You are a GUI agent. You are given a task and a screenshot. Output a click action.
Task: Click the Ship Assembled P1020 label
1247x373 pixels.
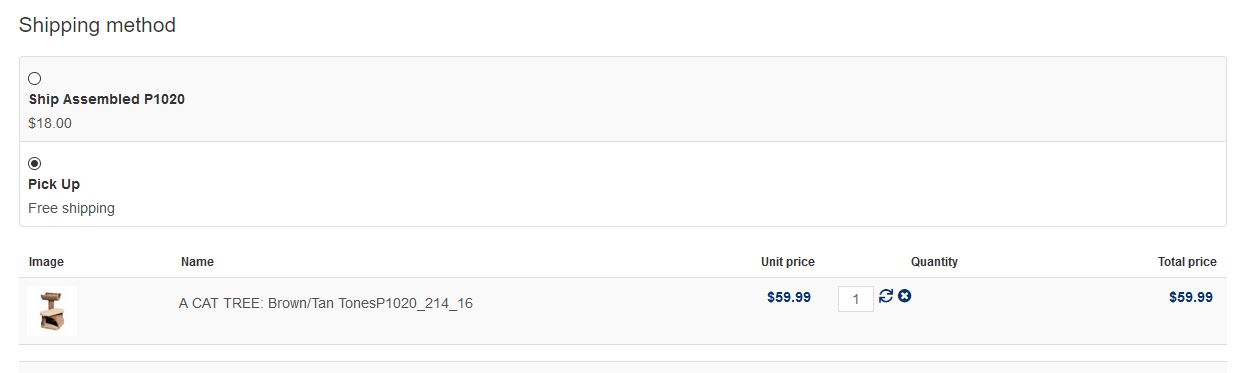(107, 100)
